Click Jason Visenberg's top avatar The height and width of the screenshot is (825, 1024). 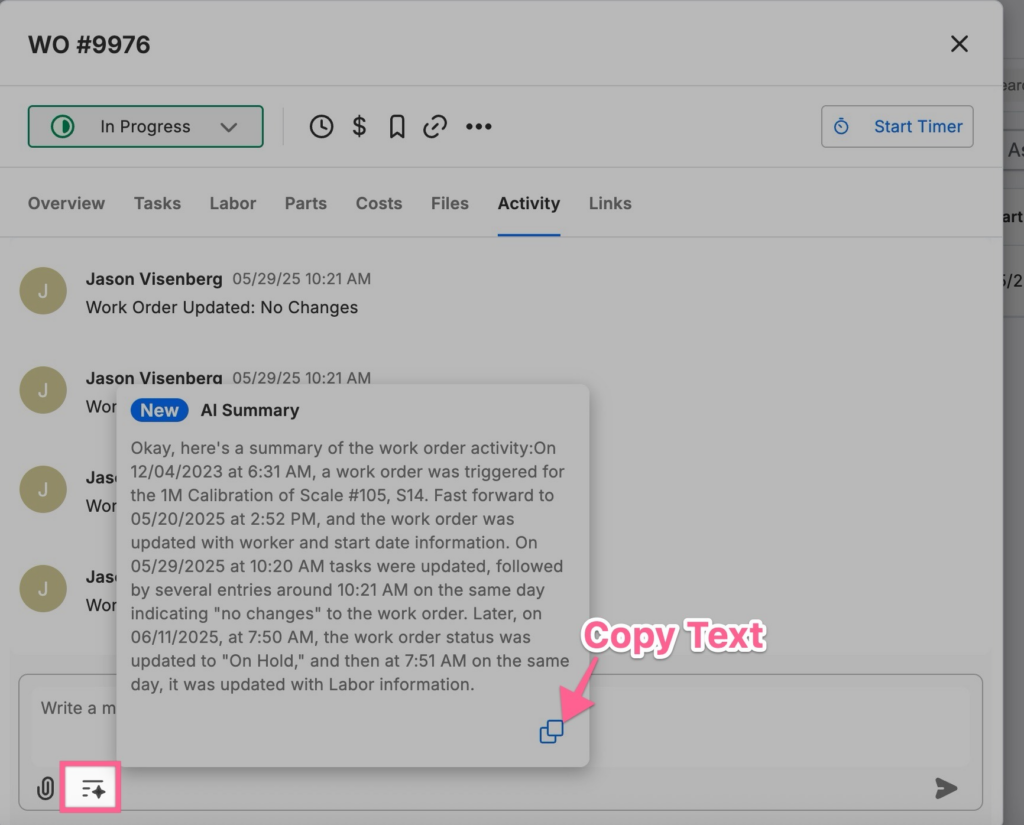click(43, 292)
